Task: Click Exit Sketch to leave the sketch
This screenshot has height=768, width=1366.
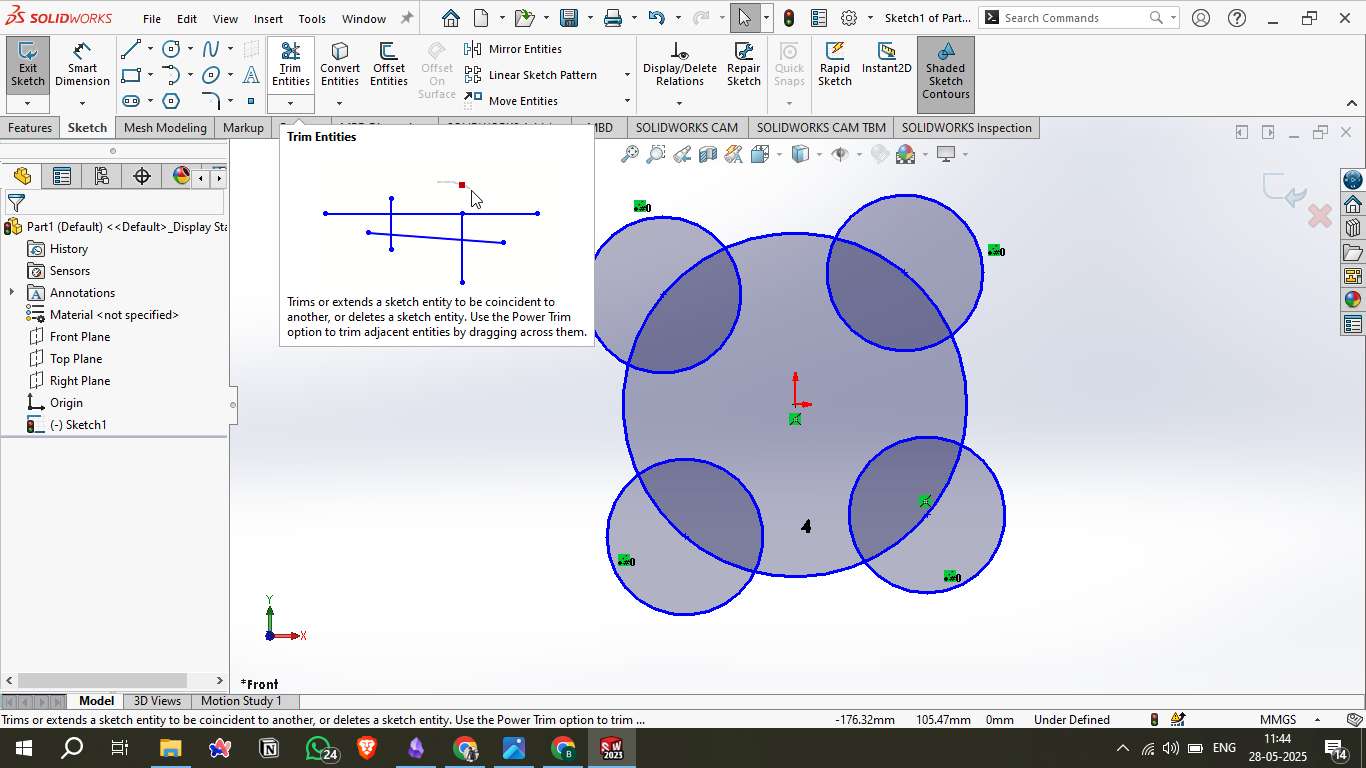Action: click(x=27, y=65)
